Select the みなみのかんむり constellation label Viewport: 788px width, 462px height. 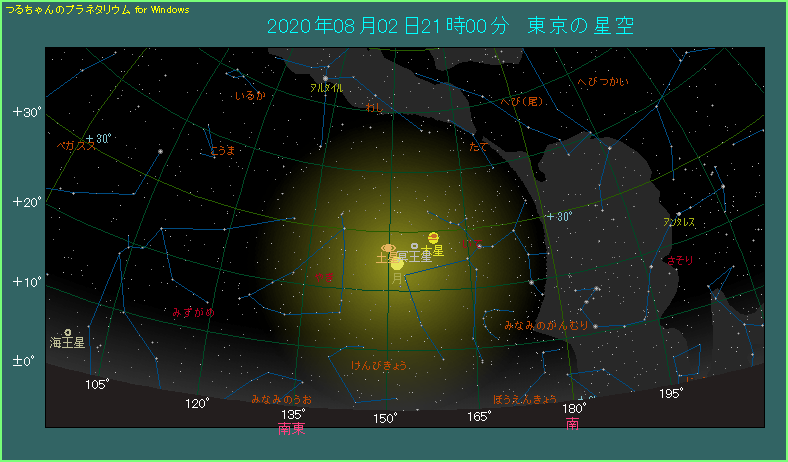[x=546, y=326]
